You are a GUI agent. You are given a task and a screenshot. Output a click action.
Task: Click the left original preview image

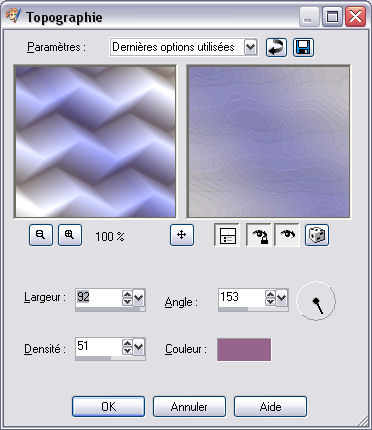[x=95, y=142]
